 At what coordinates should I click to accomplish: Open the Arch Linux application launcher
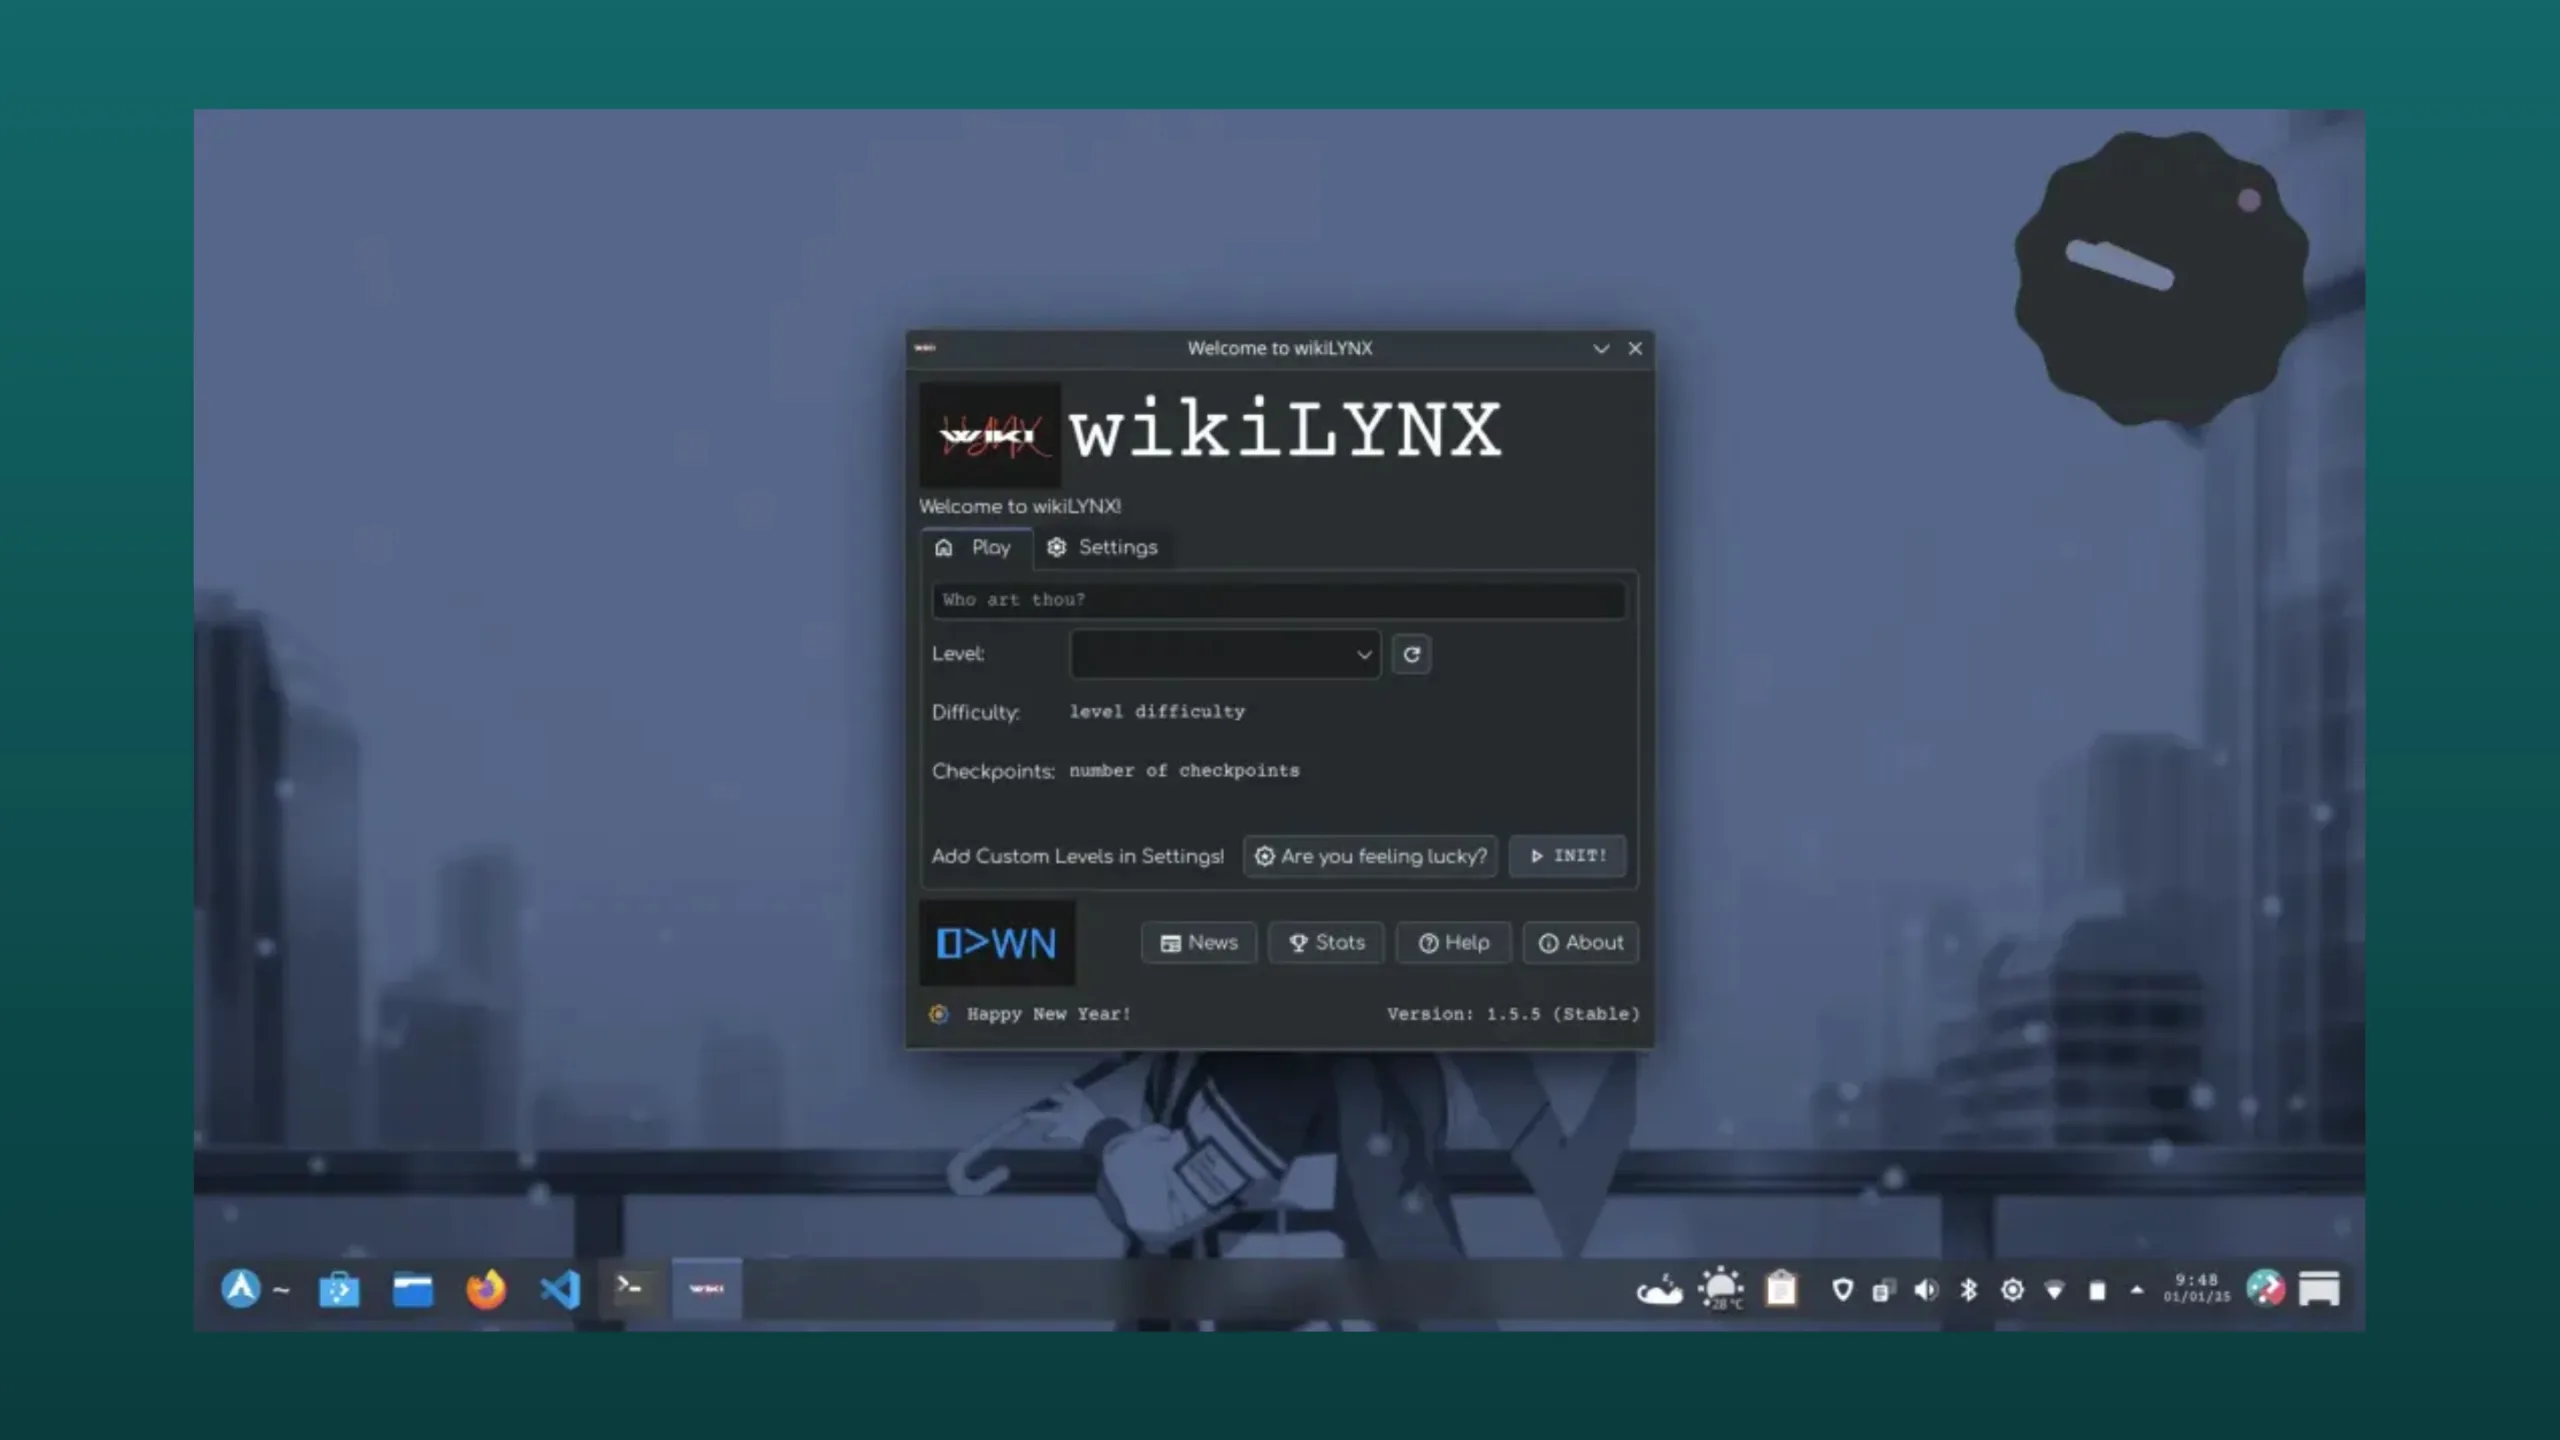coord(241,1289)
